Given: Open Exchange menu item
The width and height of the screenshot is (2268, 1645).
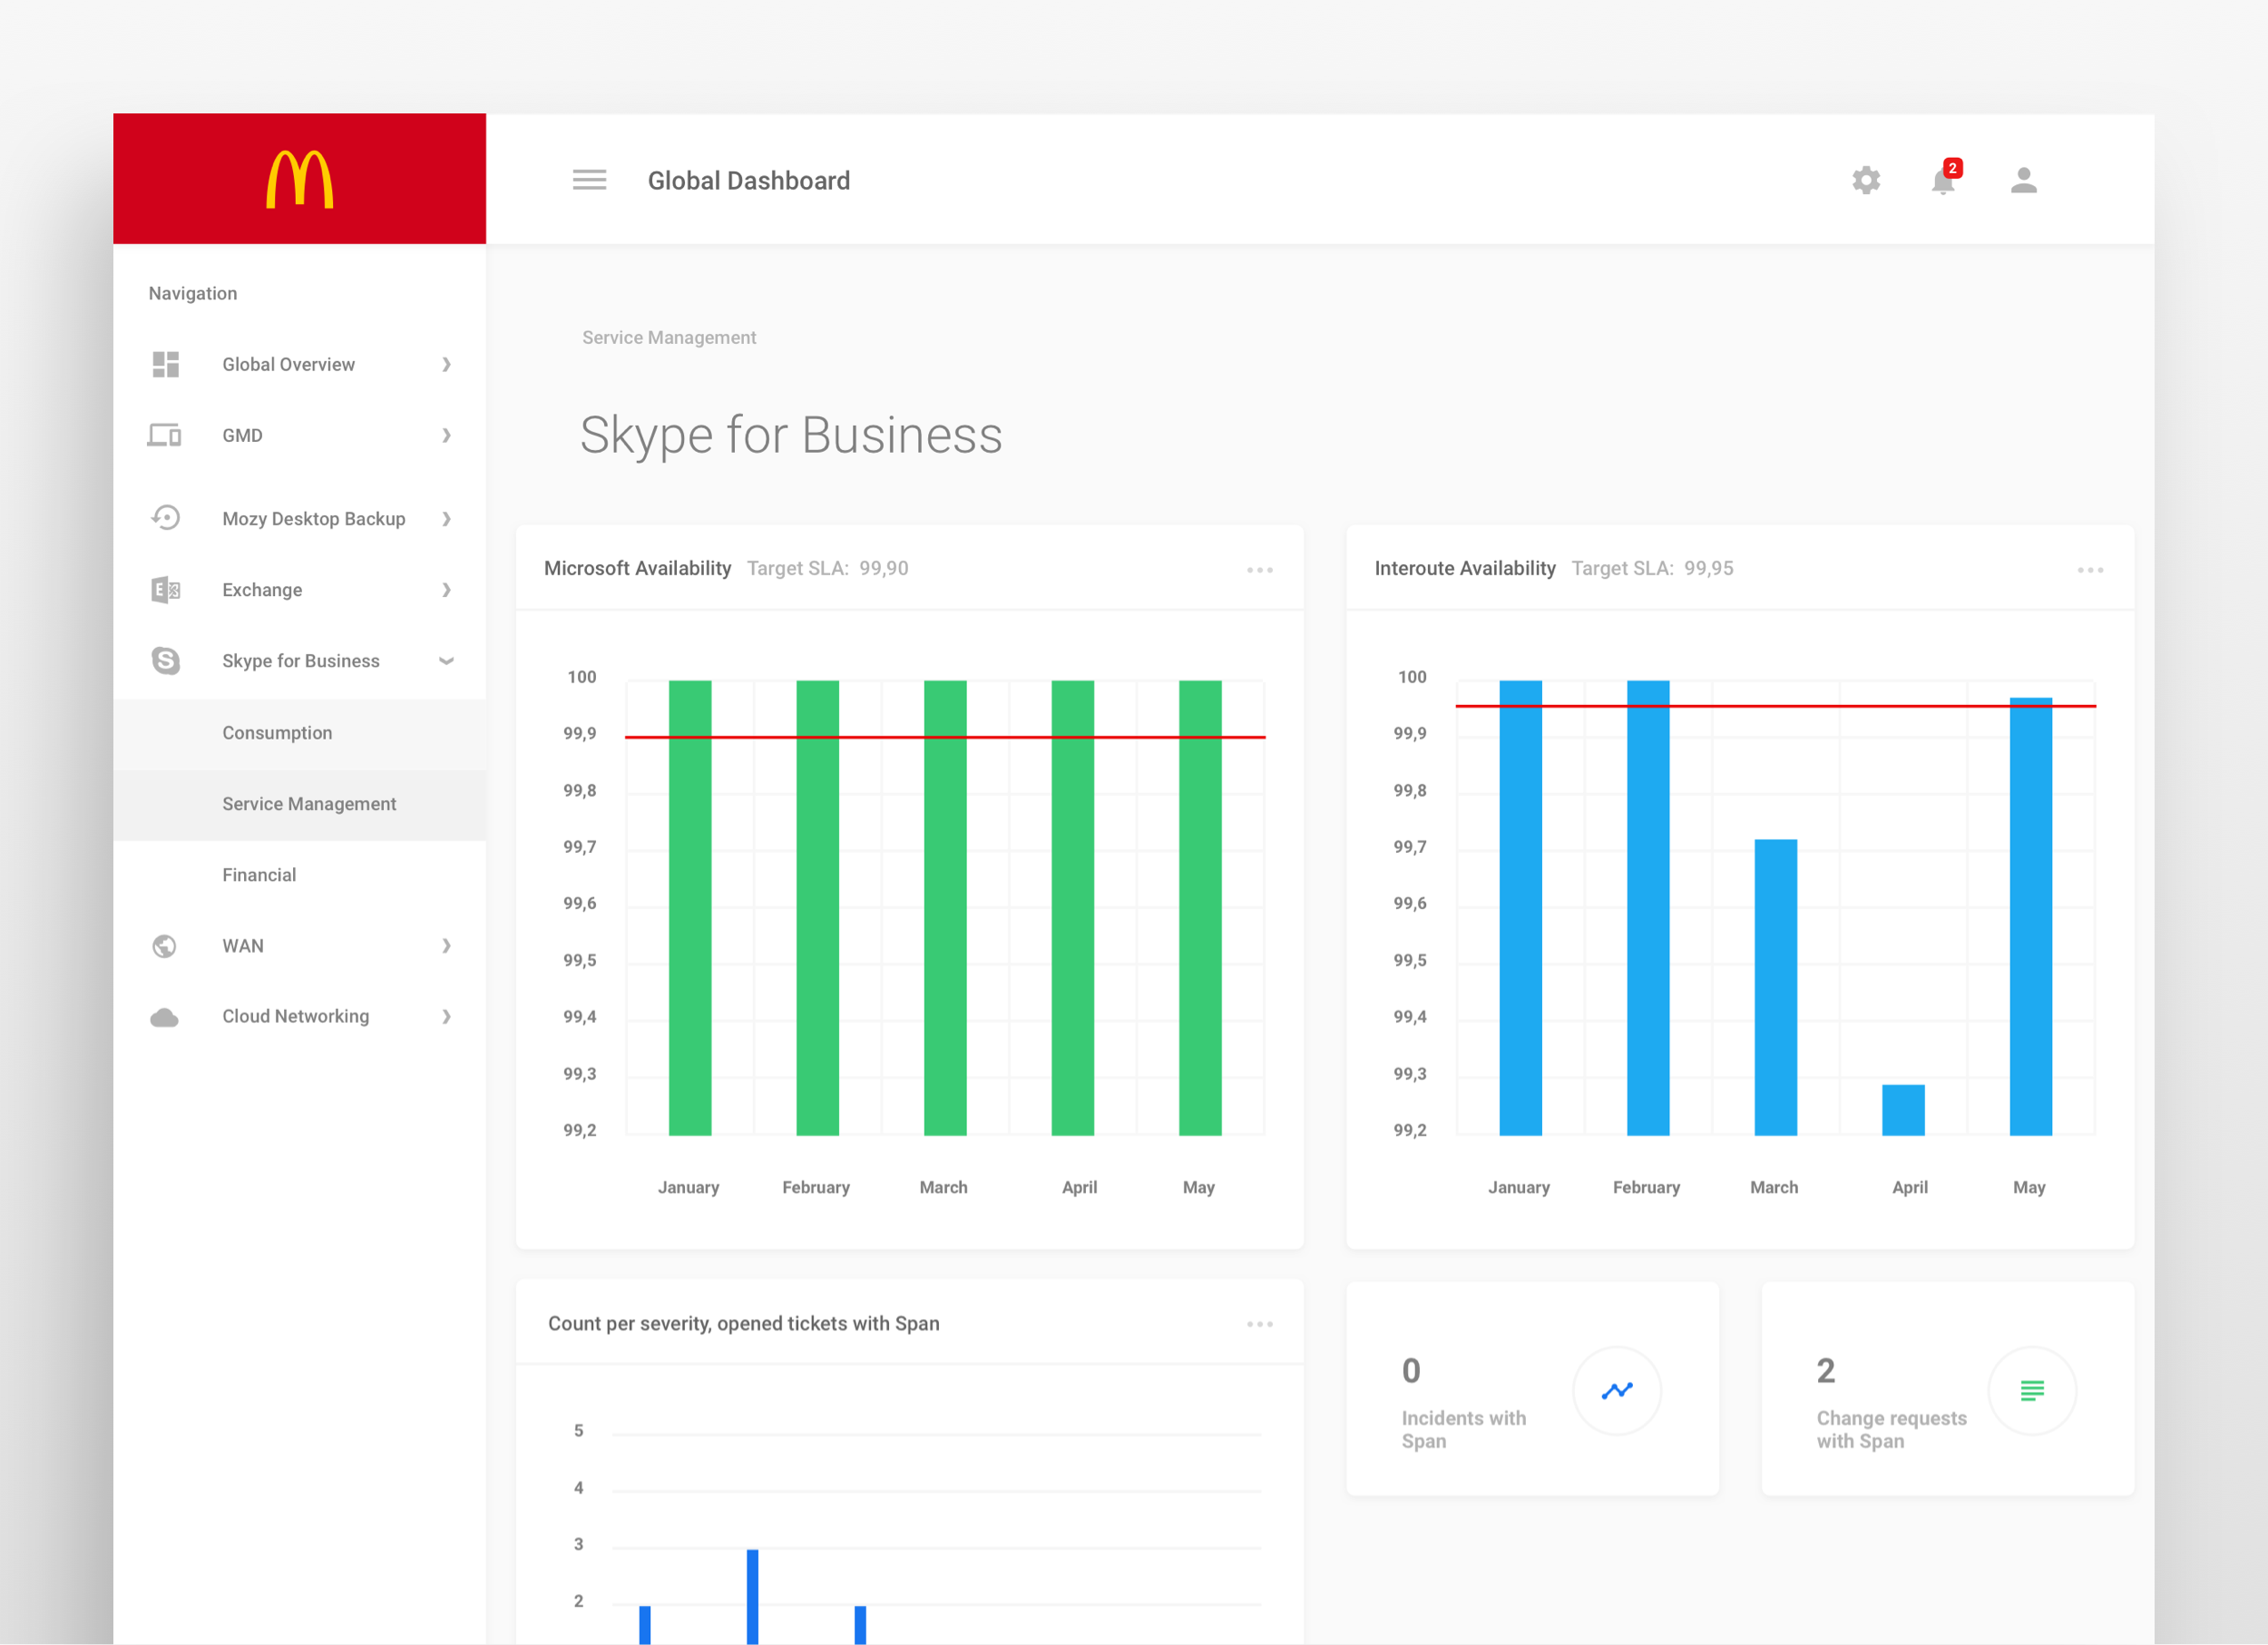Looking at the screenshot, I should (299, 590).
